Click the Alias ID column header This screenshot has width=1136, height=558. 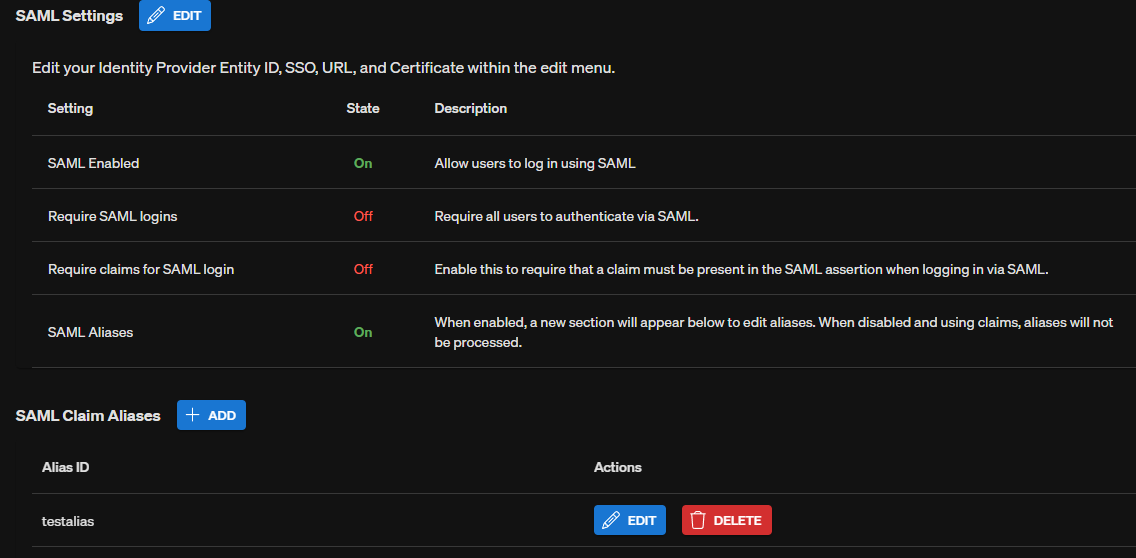tap(66, 467)
